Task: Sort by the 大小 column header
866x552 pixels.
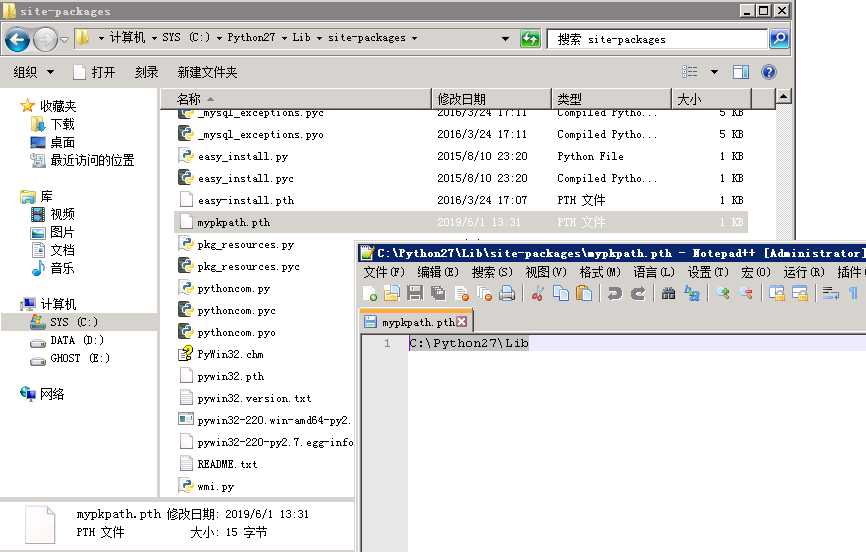Action: (x=712, y=99)
